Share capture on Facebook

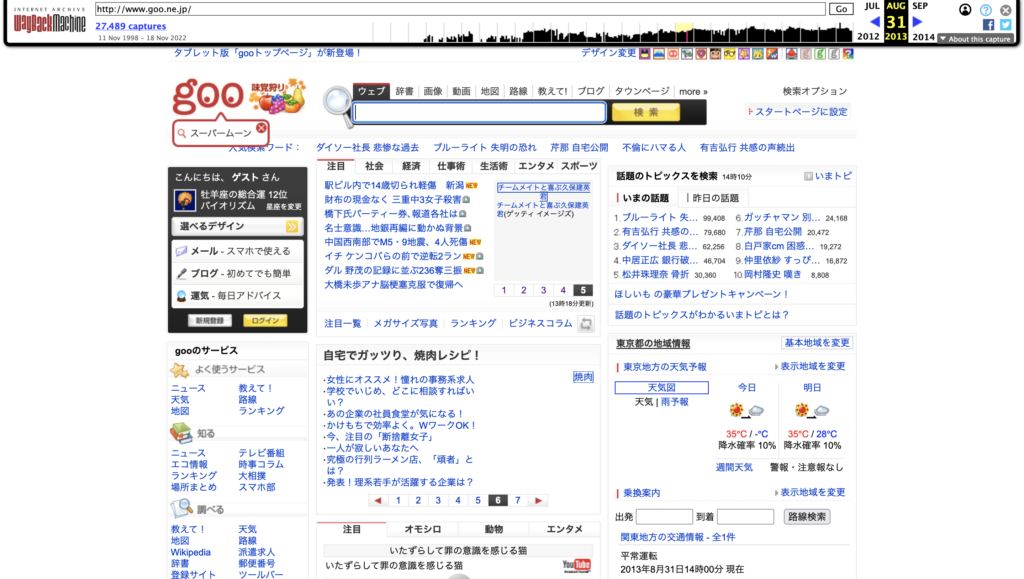click(988, 25)
